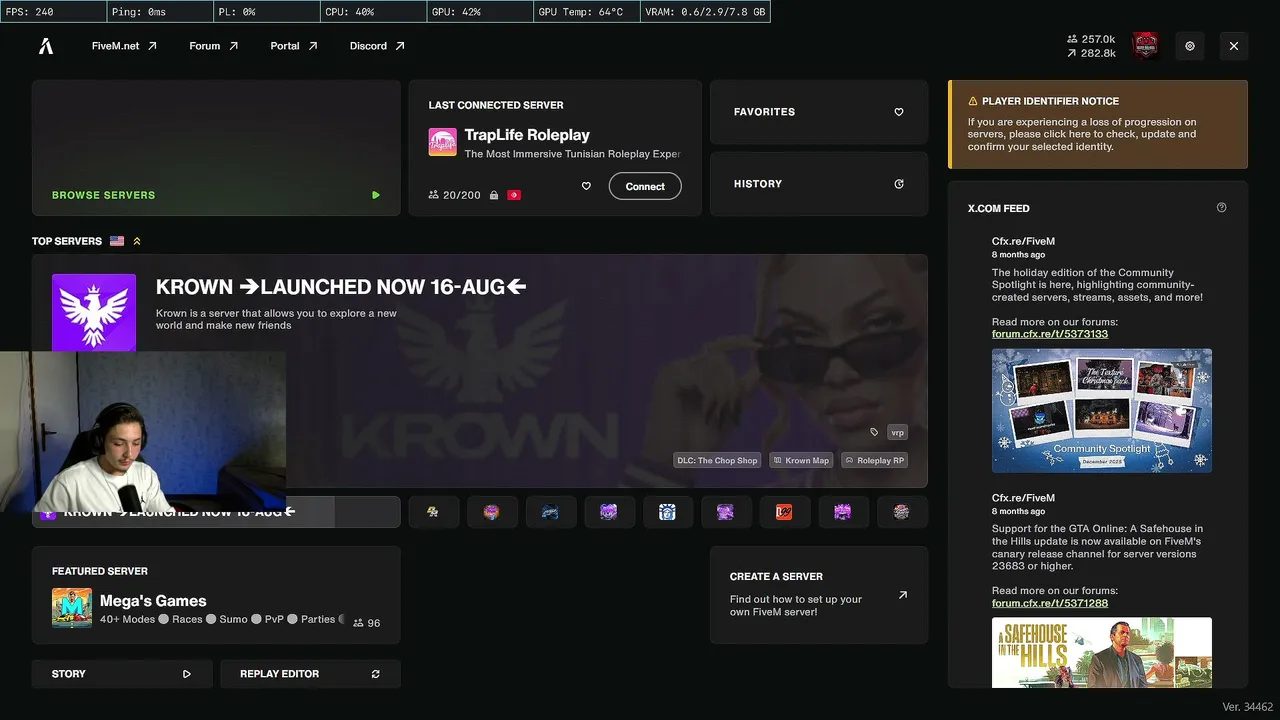Click the arrow icon on Create a Server
This screenshot has height=720, width=1280.
903,595
